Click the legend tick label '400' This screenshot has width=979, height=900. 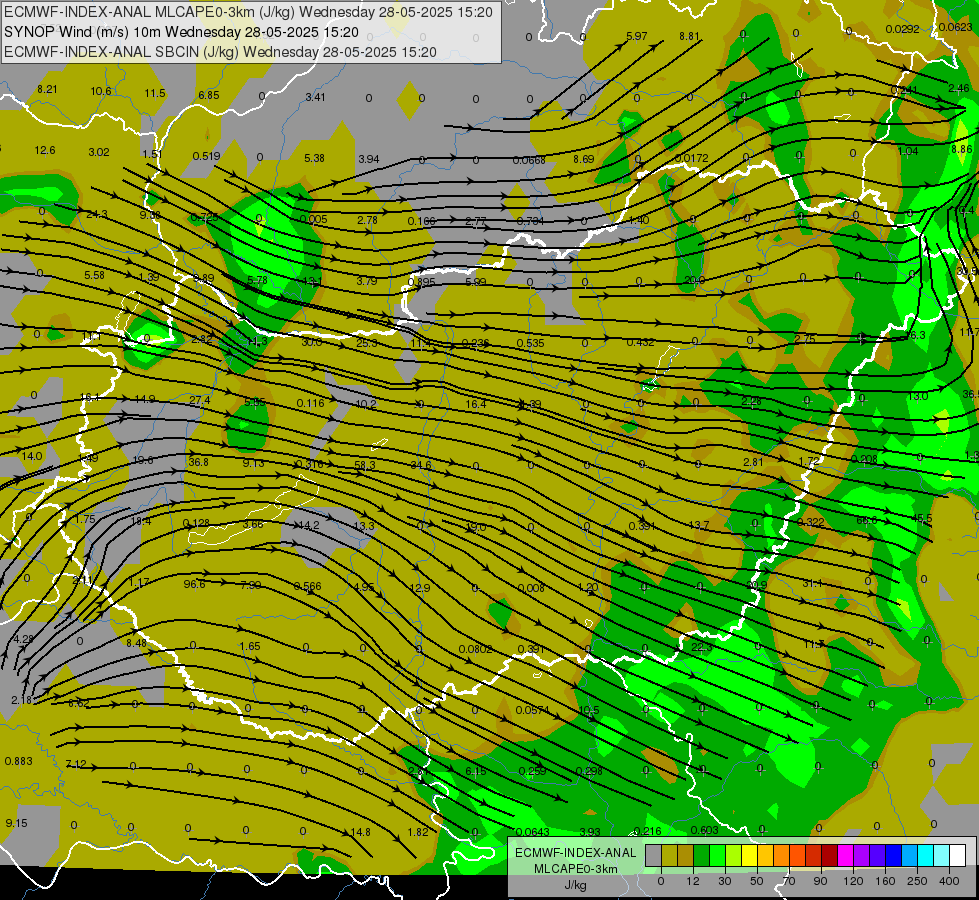point(949,881)
